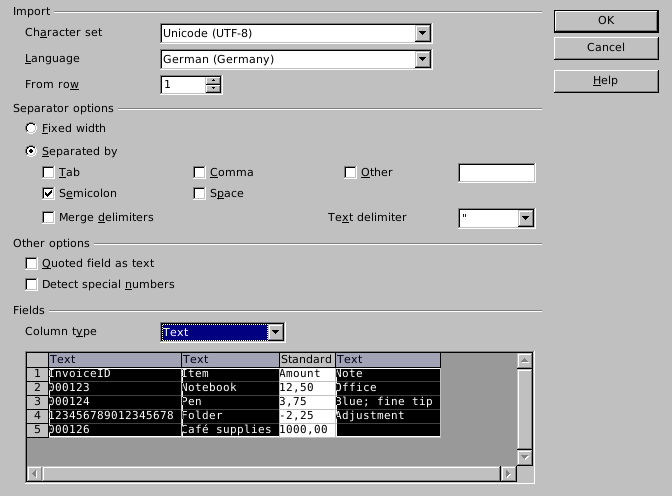The image size is (672, 496).
Task: Click the '-2,25' amount cell
Action: click(x=307, y=415)
